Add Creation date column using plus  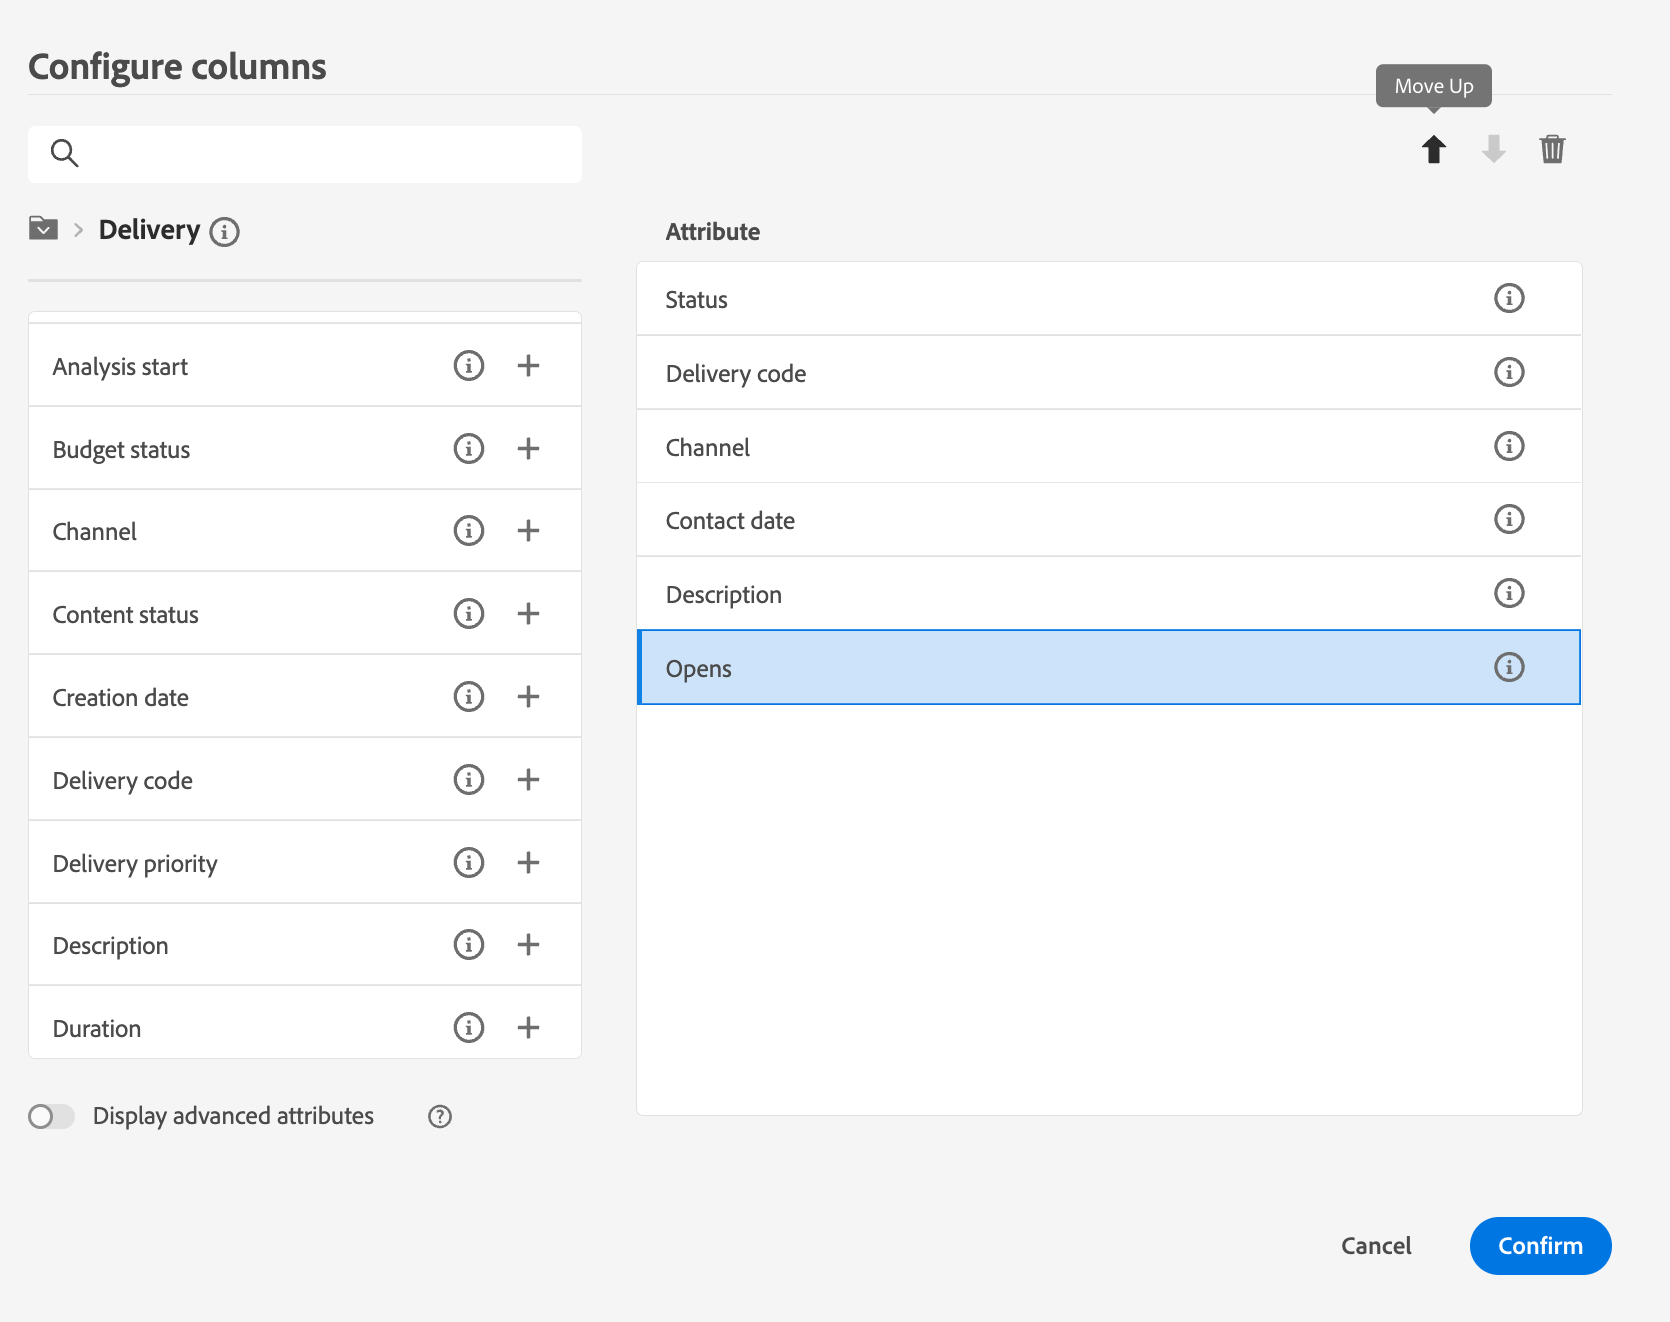(x=528, y=697)
